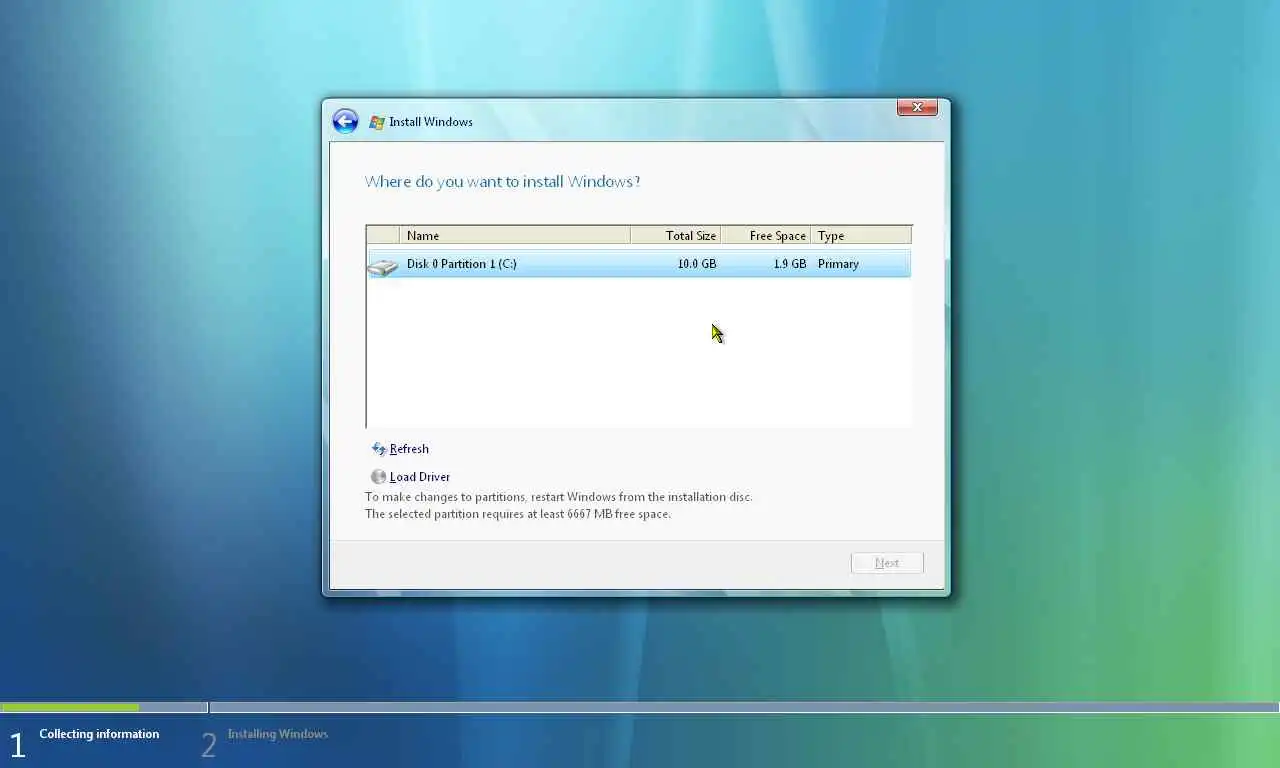Click the hard drive icon for Disk 0
Screen dimensions: 1280x768
[x=382, y=266]
